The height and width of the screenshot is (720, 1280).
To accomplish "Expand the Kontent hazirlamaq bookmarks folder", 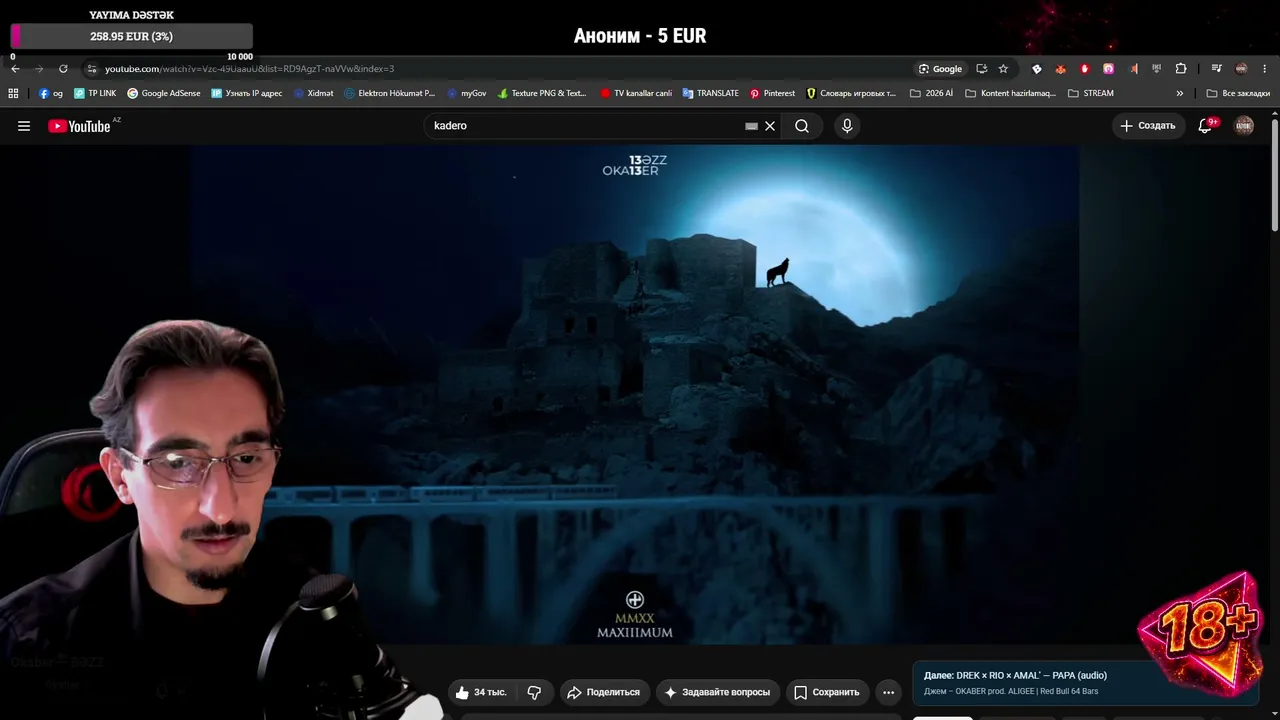I will [1011, 93].
